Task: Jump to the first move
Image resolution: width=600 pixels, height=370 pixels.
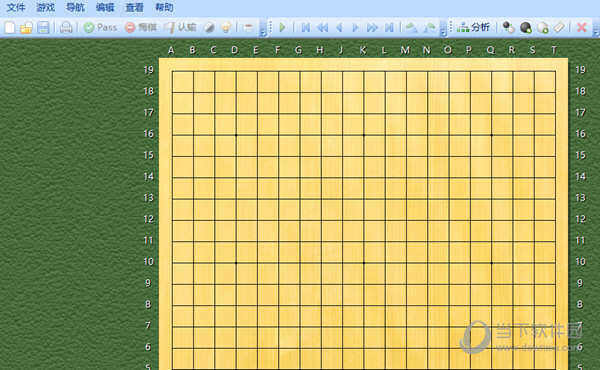Action: coord(305,28)
